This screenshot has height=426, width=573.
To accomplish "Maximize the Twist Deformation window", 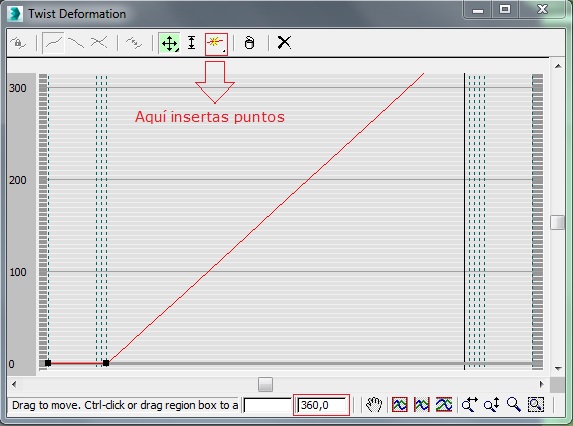I will 505,9.
